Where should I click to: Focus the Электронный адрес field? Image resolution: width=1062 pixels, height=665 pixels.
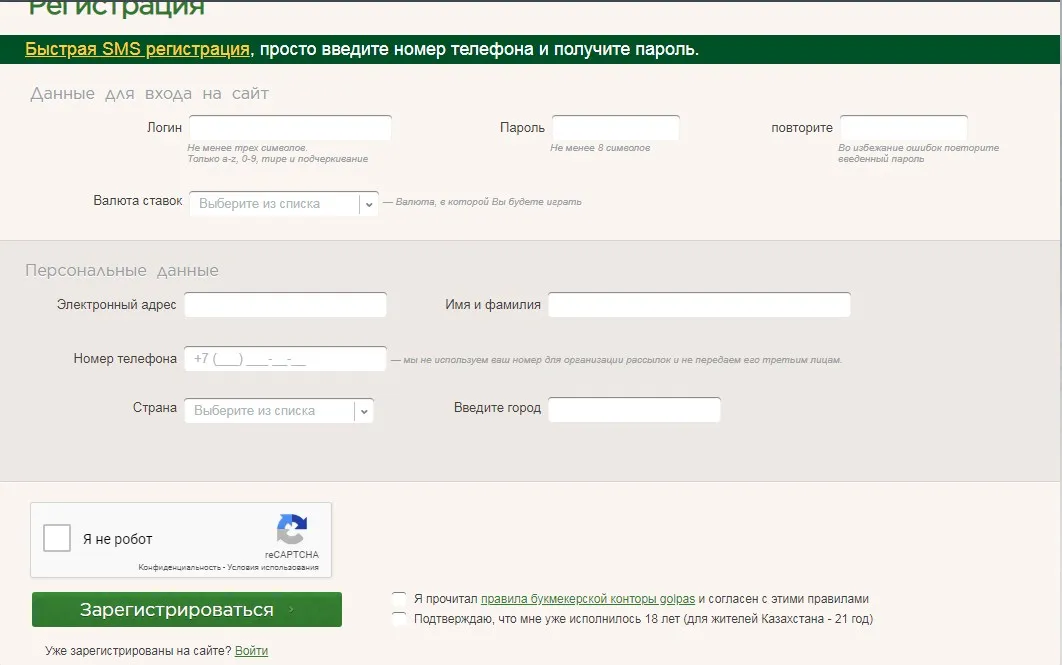285,305
